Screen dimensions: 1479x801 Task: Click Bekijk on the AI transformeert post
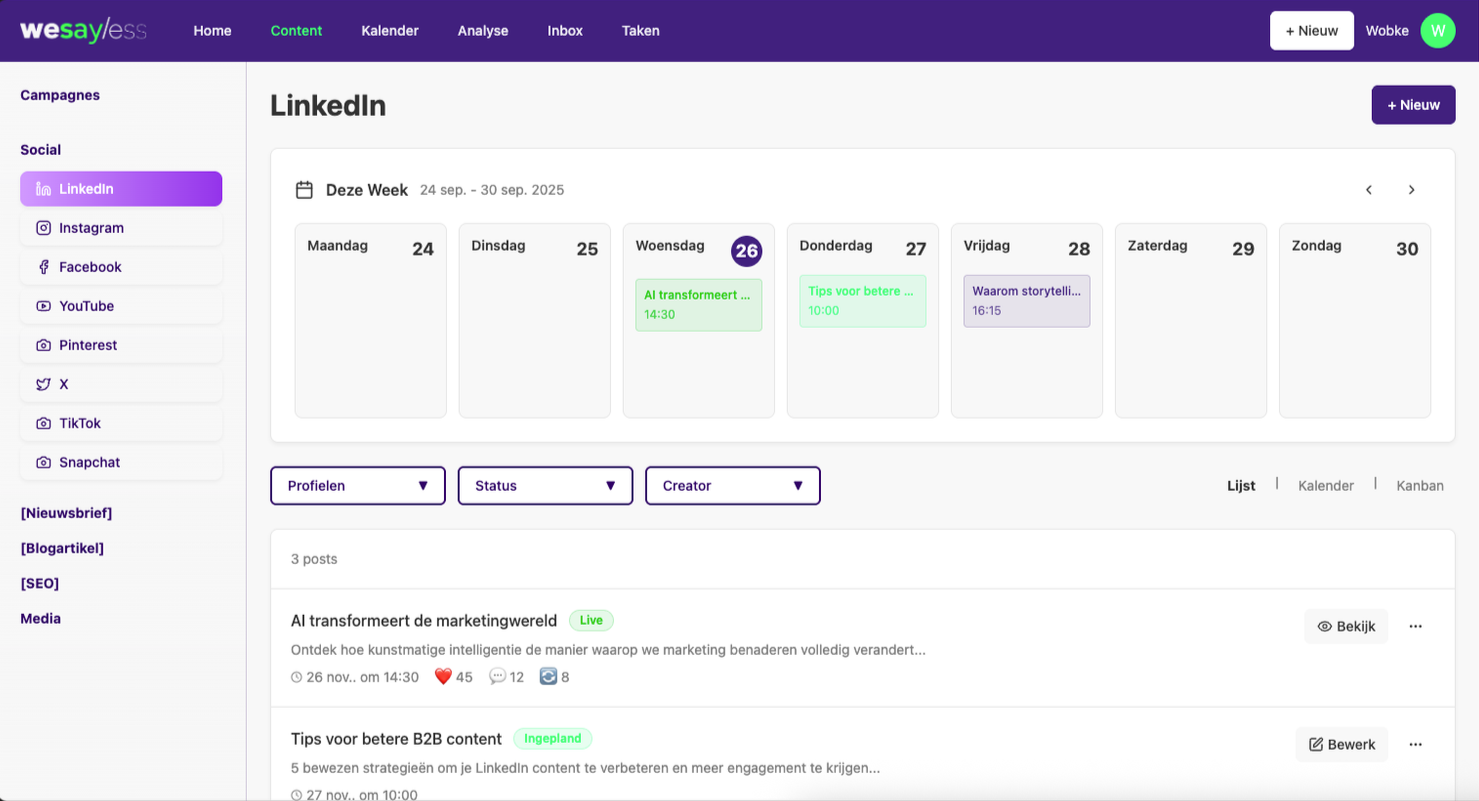coord(1346,626)
